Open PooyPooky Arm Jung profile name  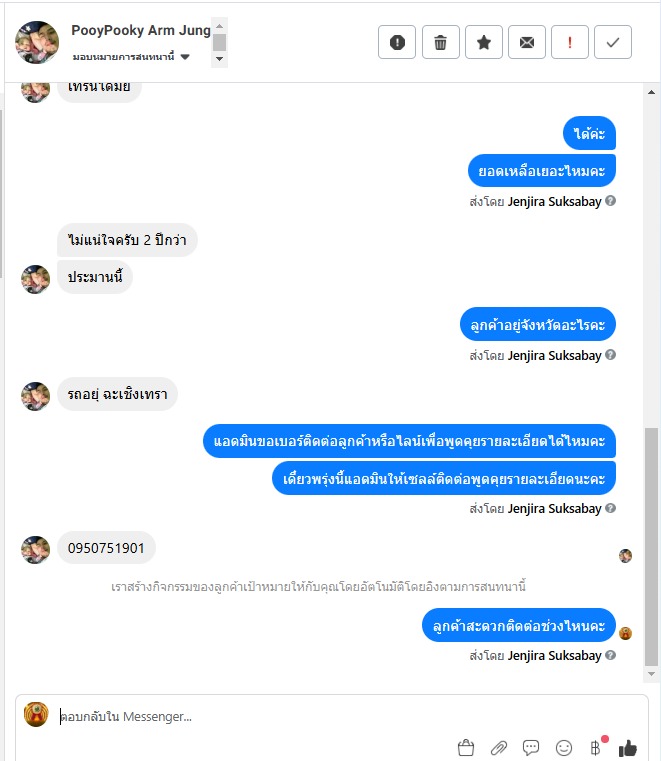tap(141, 30)
